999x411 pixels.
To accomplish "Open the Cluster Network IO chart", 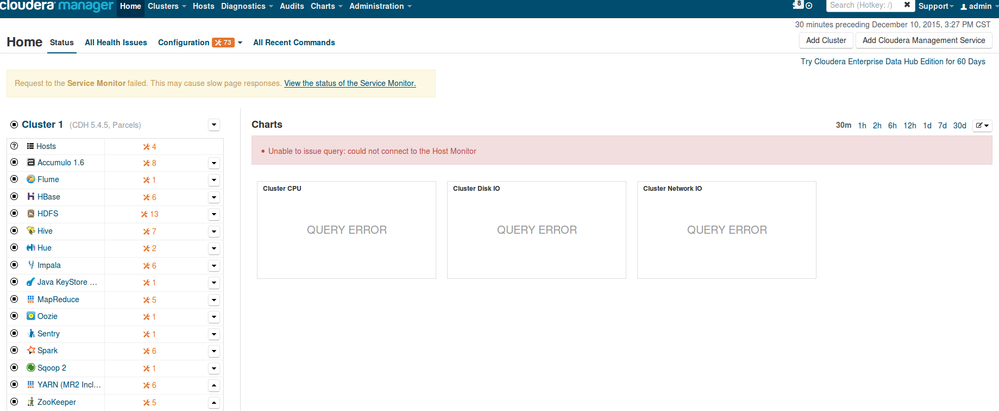I will (x=726, y=230).
